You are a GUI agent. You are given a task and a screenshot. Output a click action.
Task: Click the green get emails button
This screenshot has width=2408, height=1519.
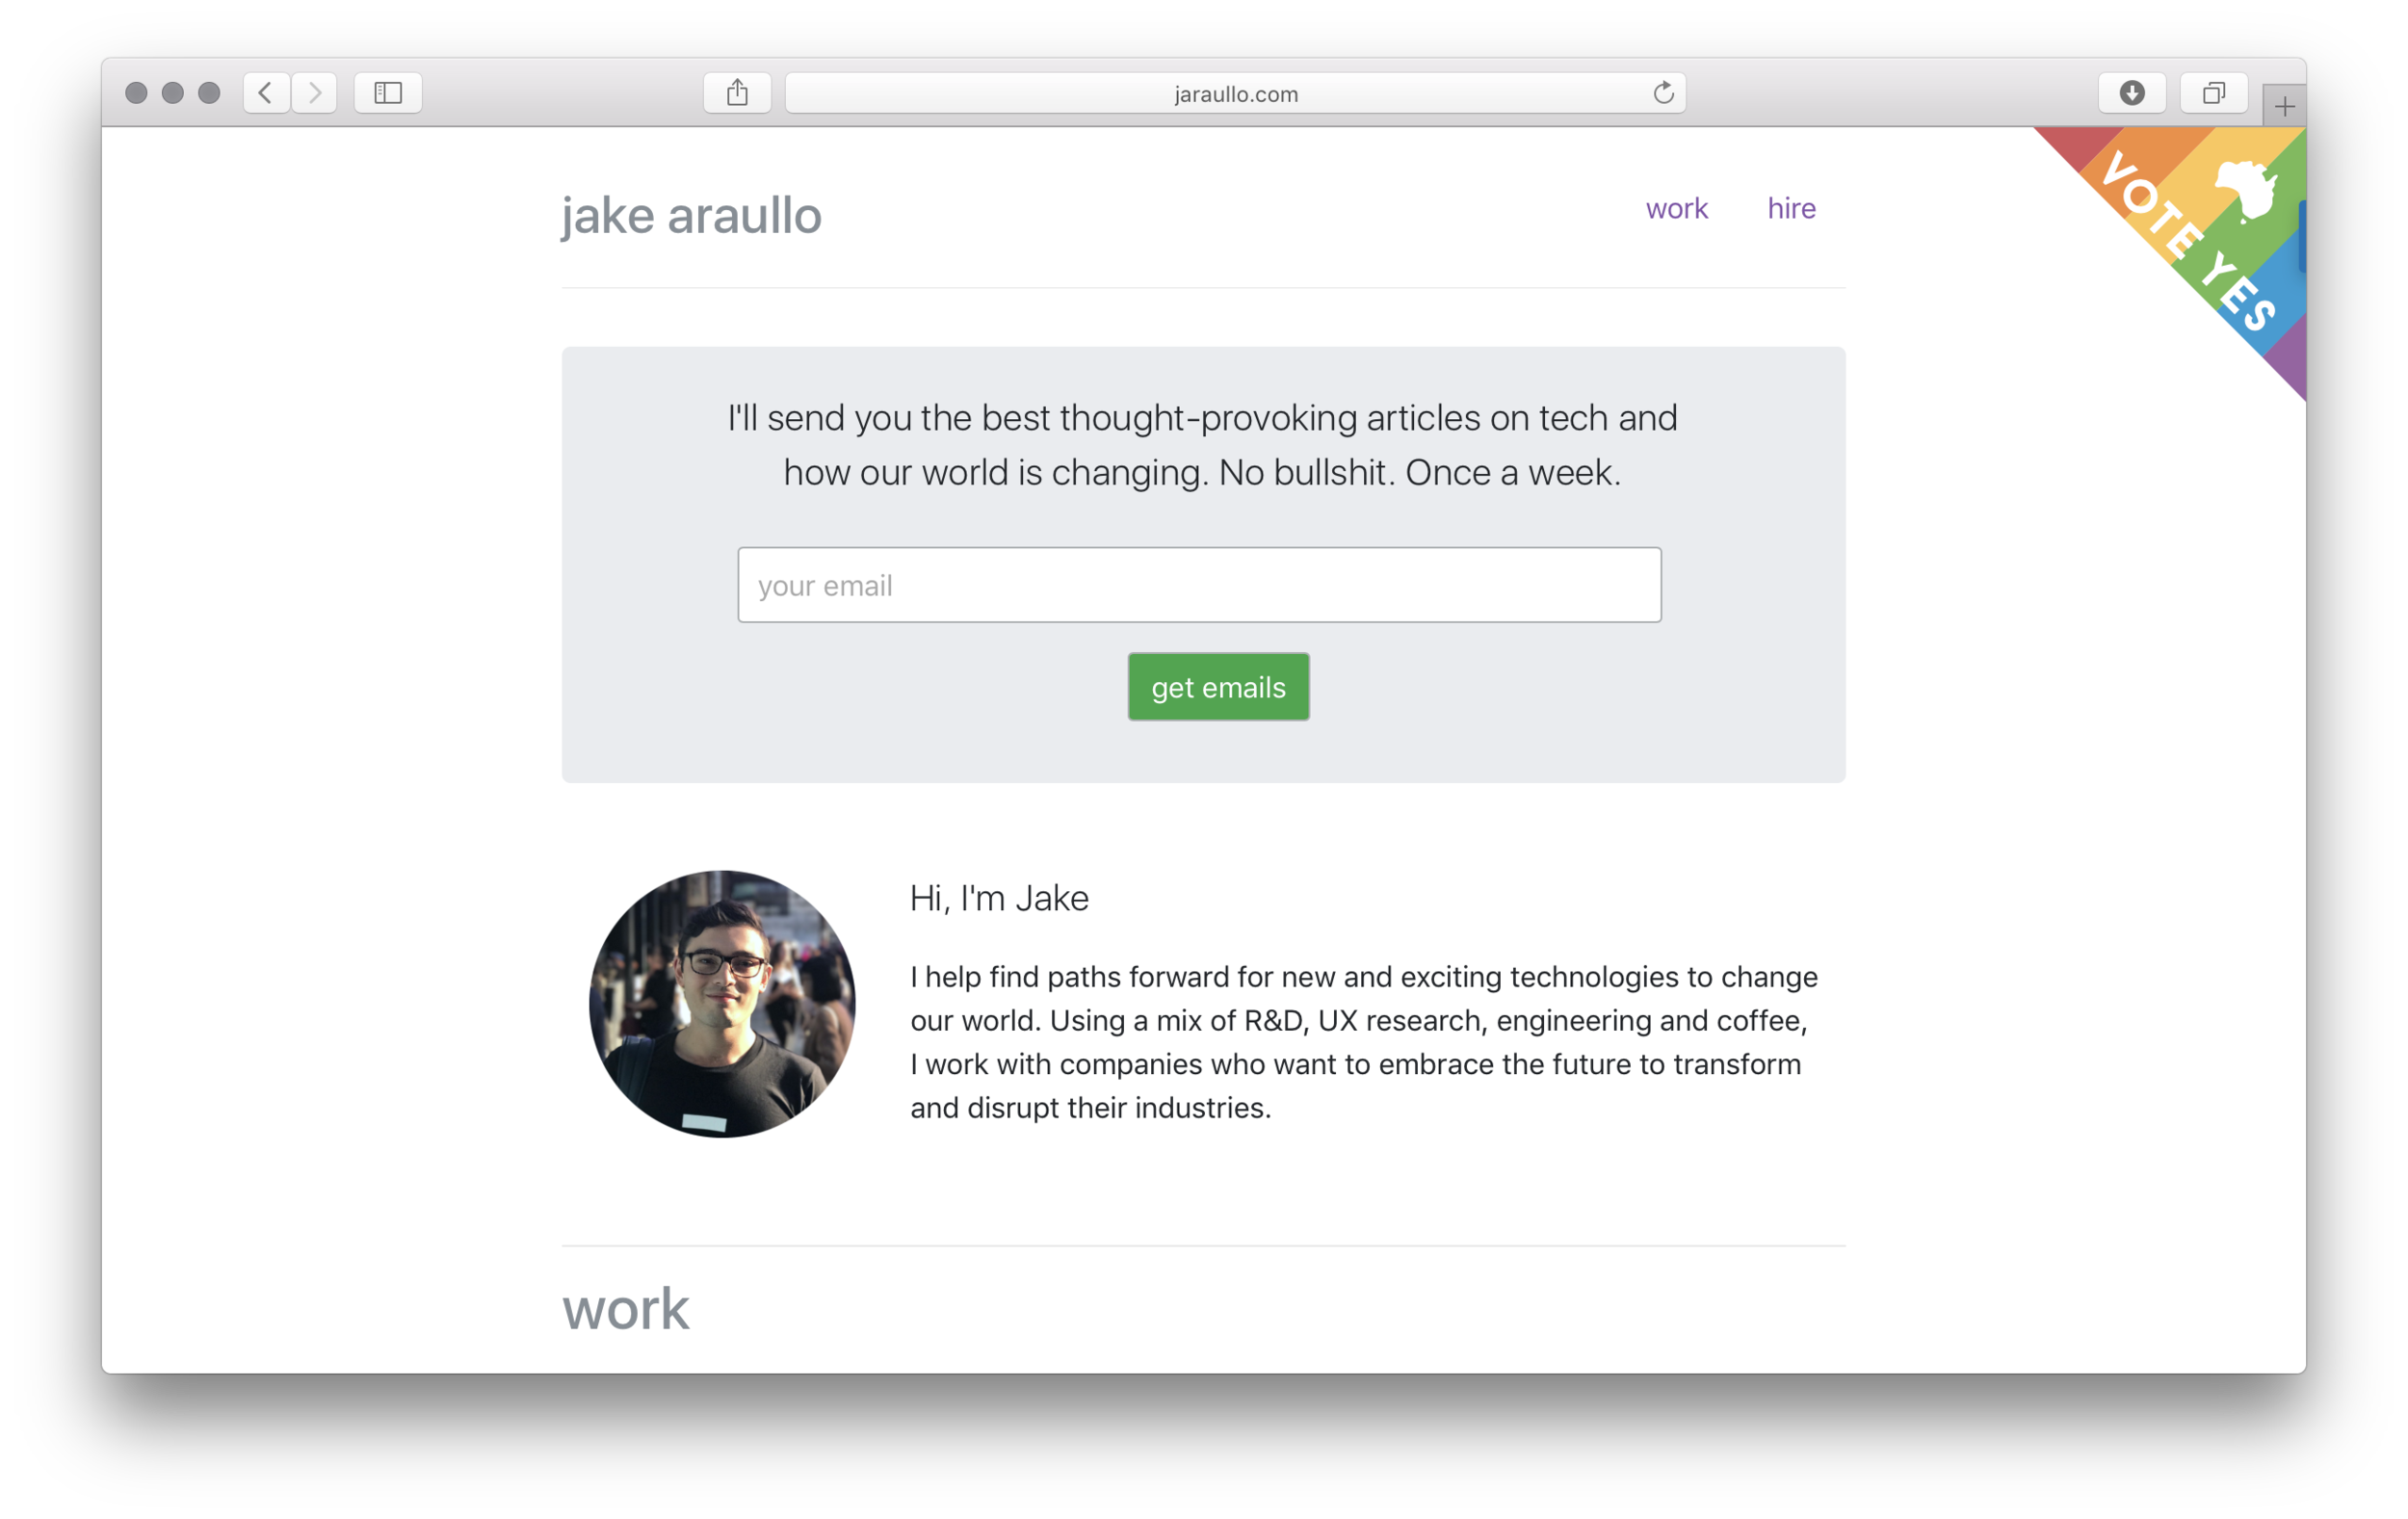coord(1218,687)
